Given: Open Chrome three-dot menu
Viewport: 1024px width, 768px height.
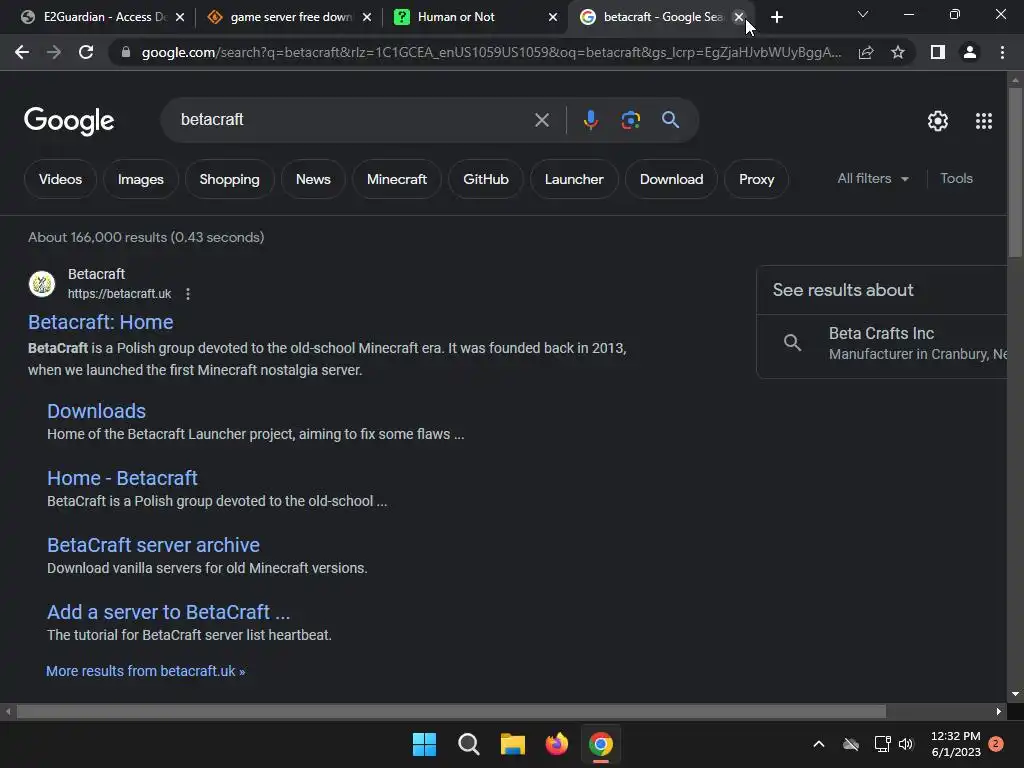Looking at the screenshot, I should click(x=1002, y=52).
